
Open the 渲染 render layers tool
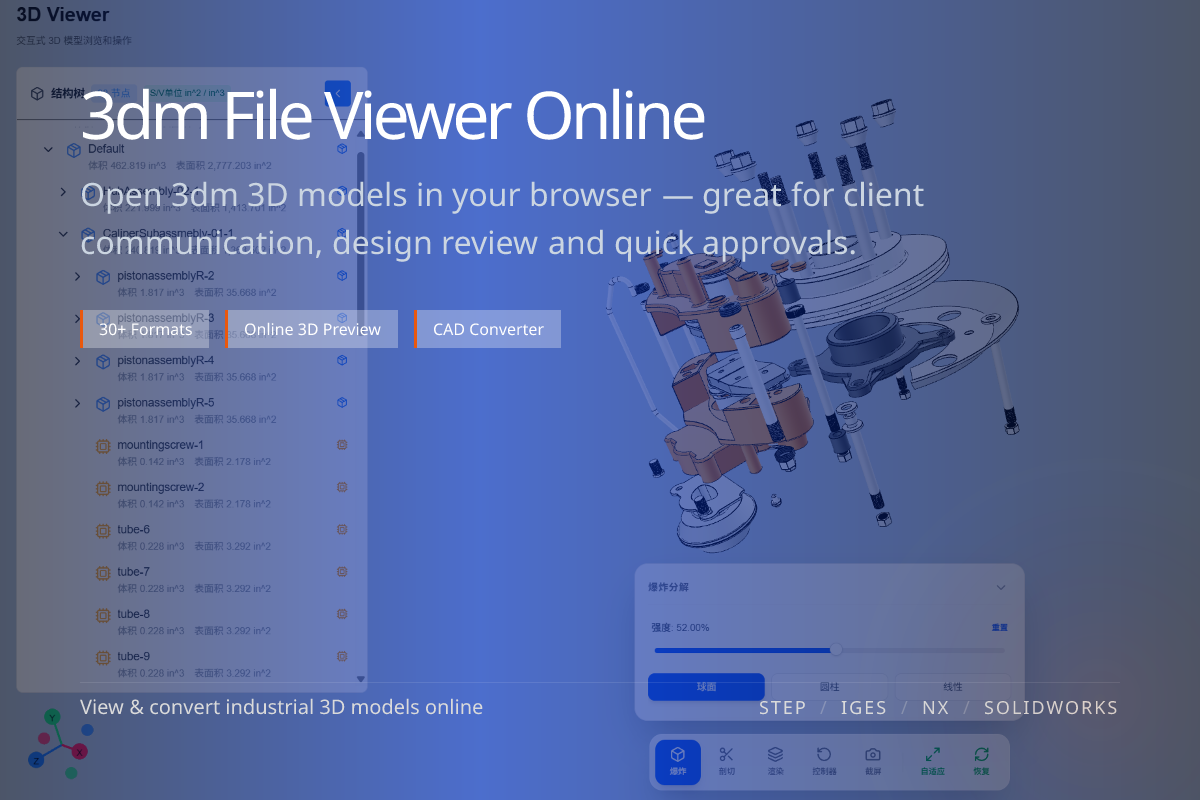775,761
